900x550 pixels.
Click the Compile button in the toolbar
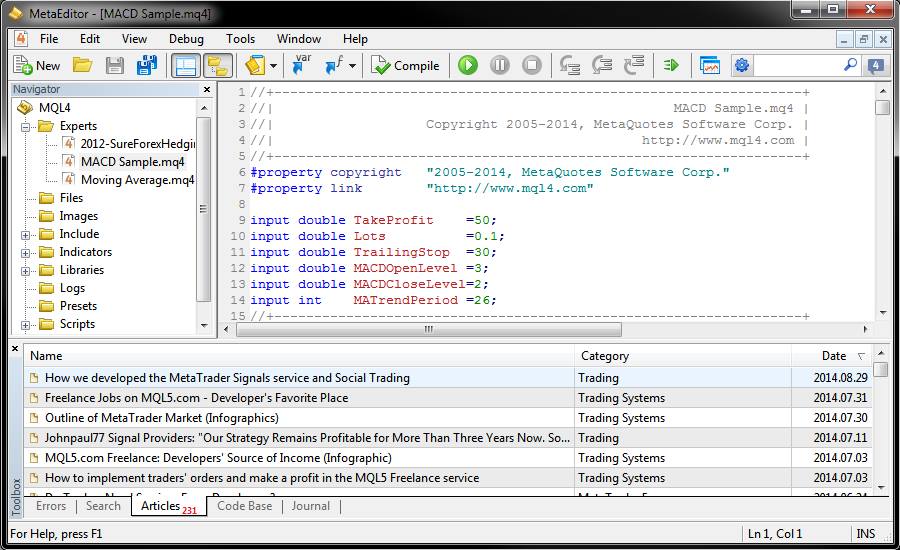click(405, 66)
